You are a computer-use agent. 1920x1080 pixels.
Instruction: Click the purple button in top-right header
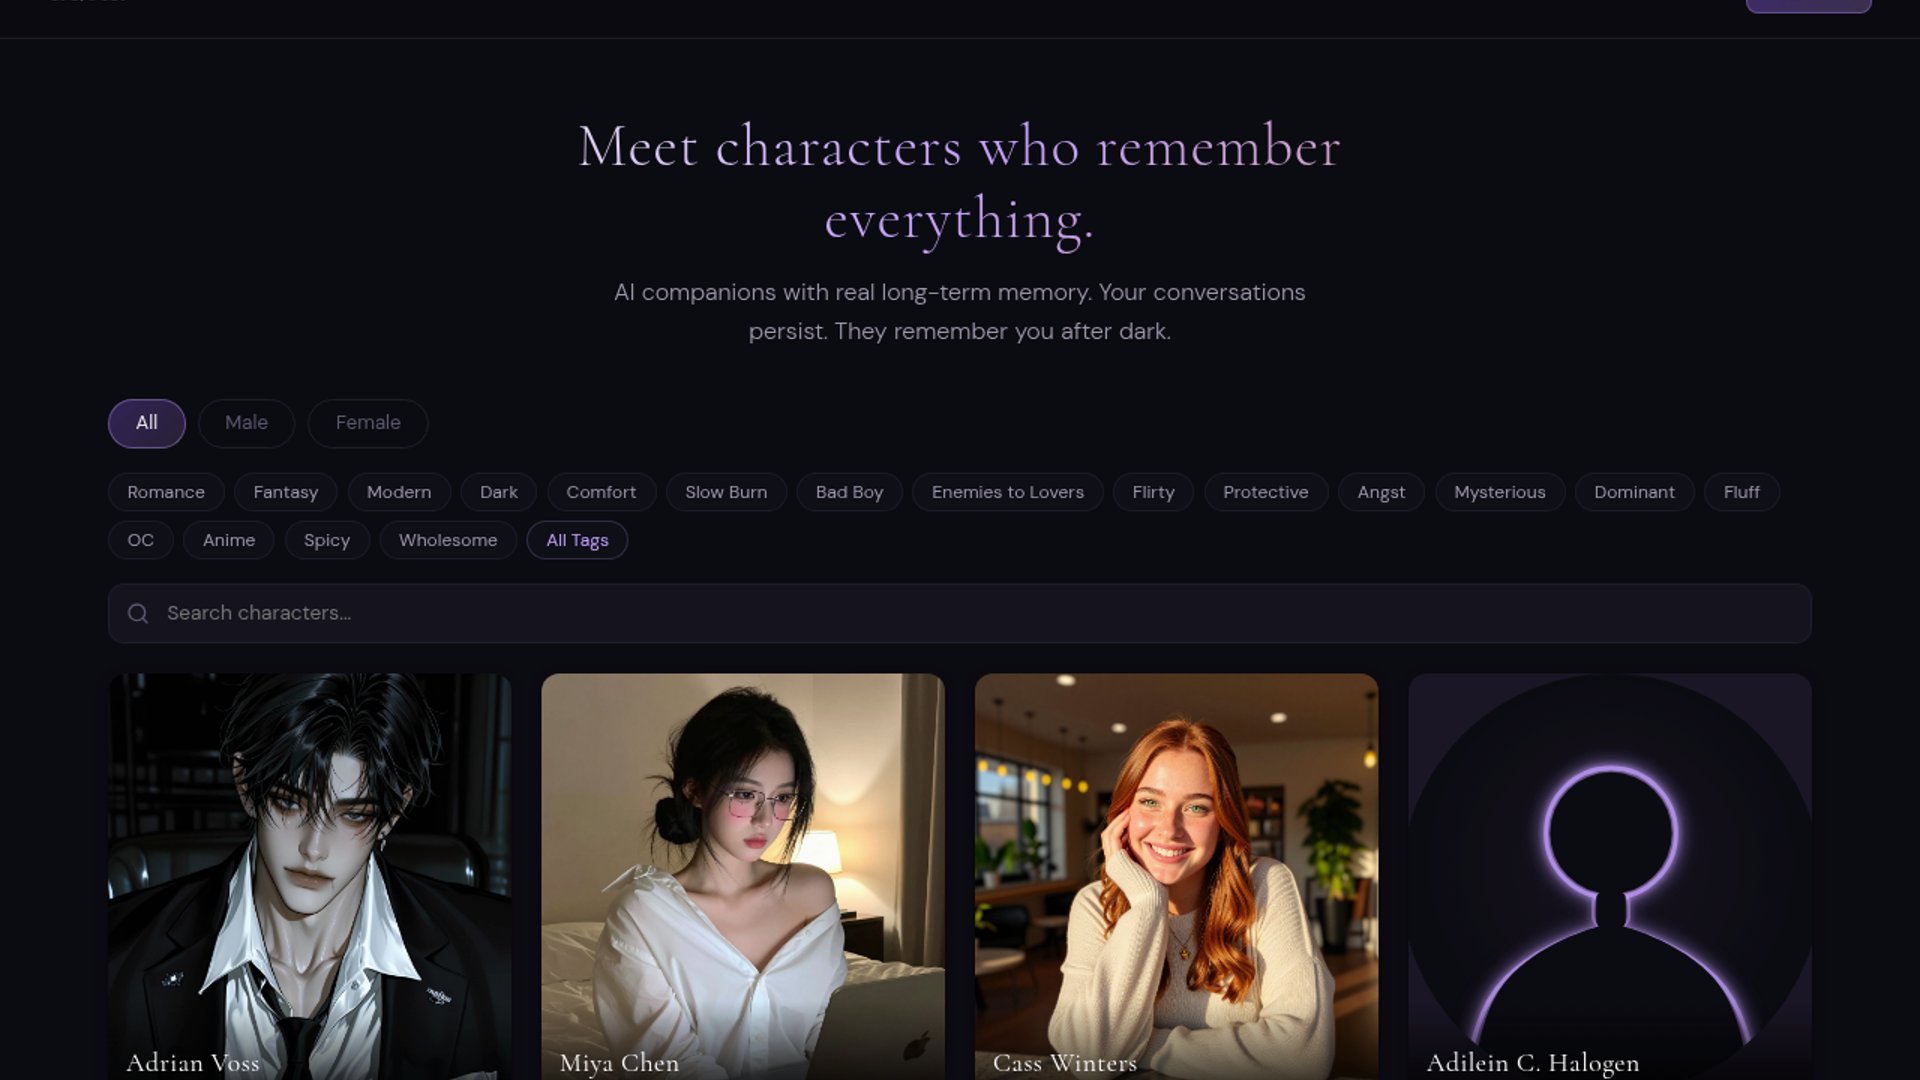1808,5
